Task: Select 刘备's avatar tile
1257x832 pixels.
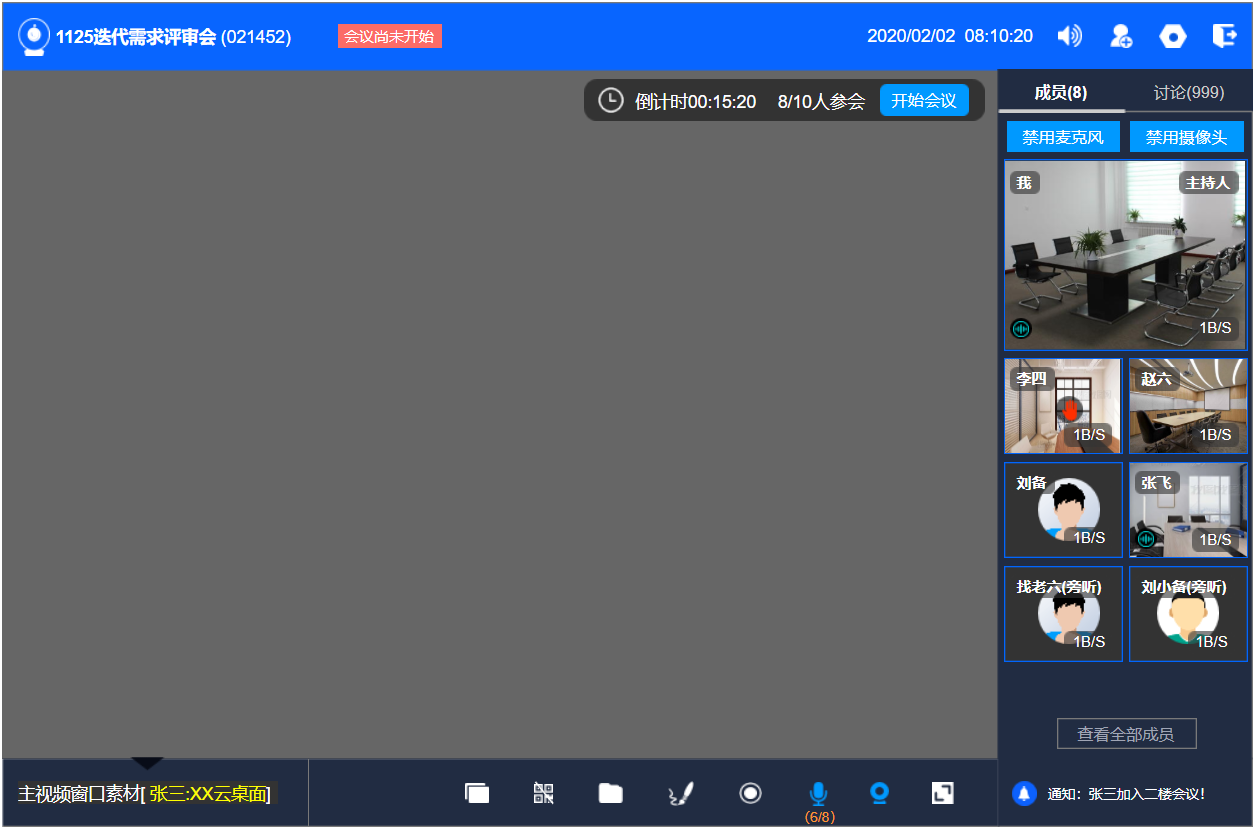Action: [1063, 510]
